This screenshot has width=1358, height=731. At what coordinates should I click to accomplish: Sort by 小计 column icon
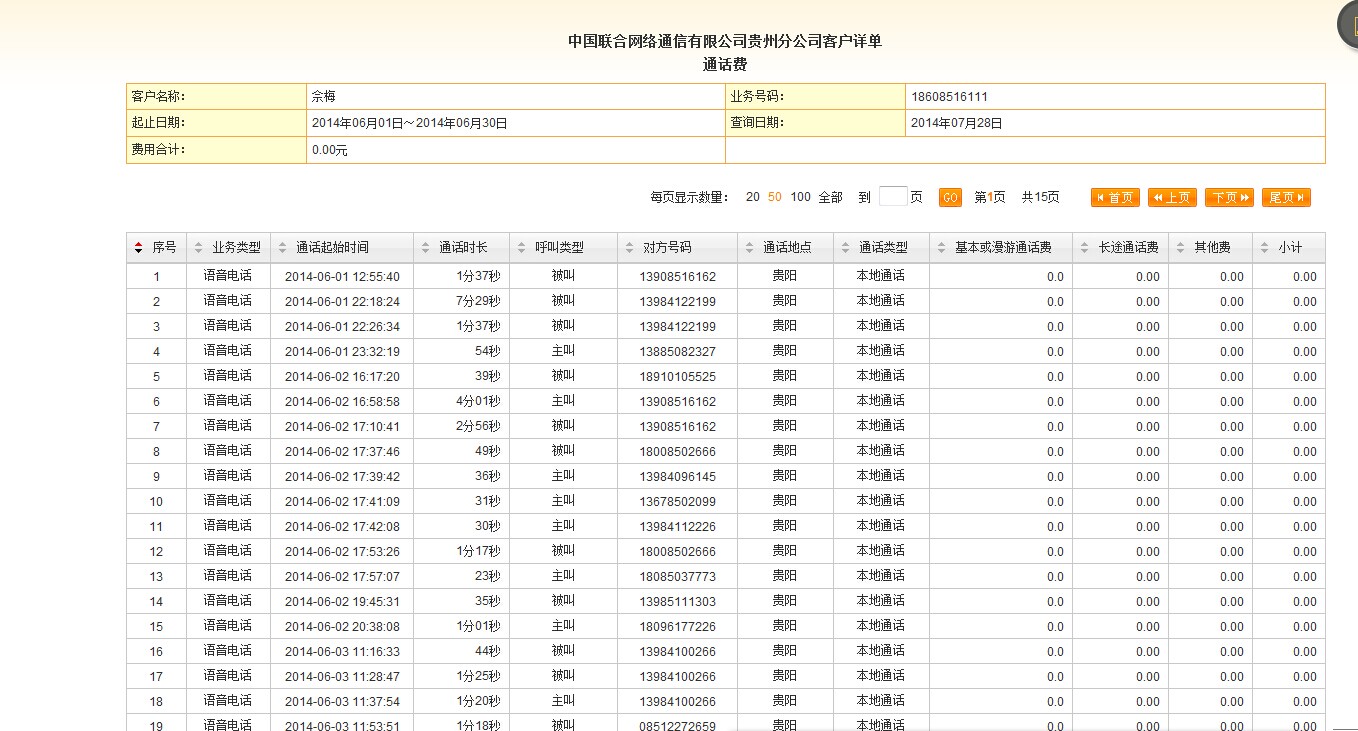(x=1264, y=248)
